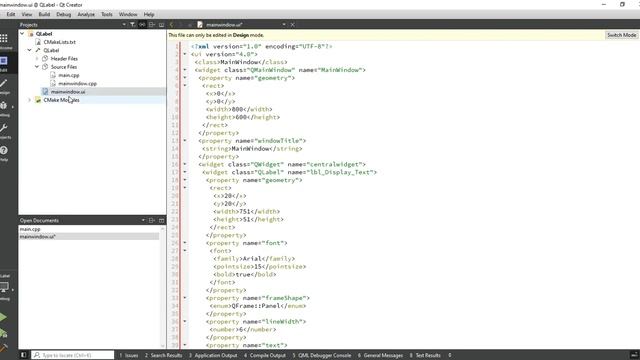The width and height of the screenshot is (640, 360).
Task: Open the Help menu
Action: [149, 14]
